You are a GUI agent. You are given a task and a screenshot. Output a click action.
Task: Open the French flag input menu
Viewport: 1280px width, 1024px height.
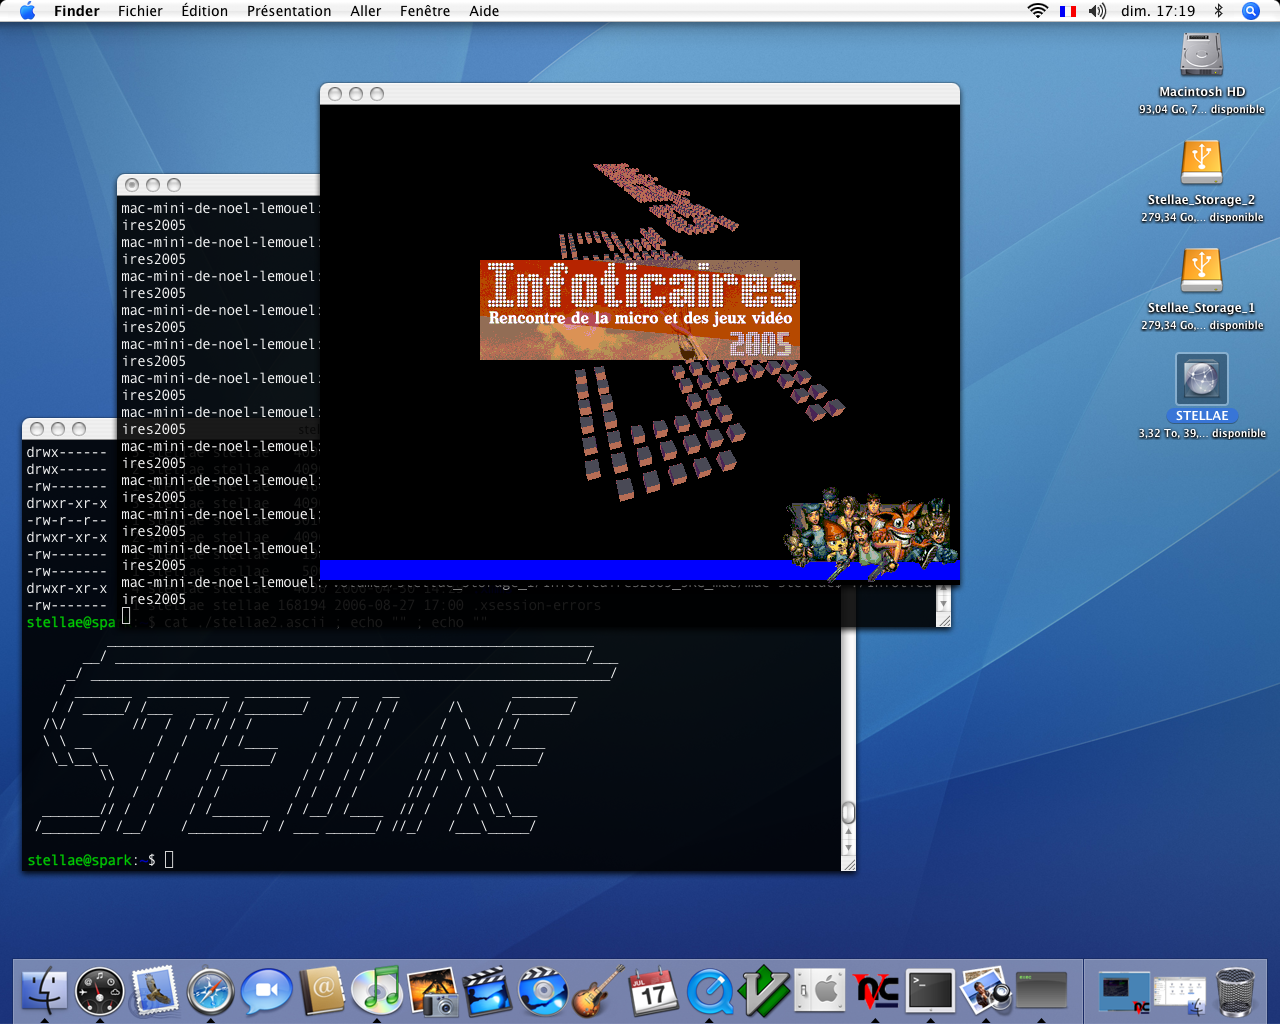coord(1068,11)
